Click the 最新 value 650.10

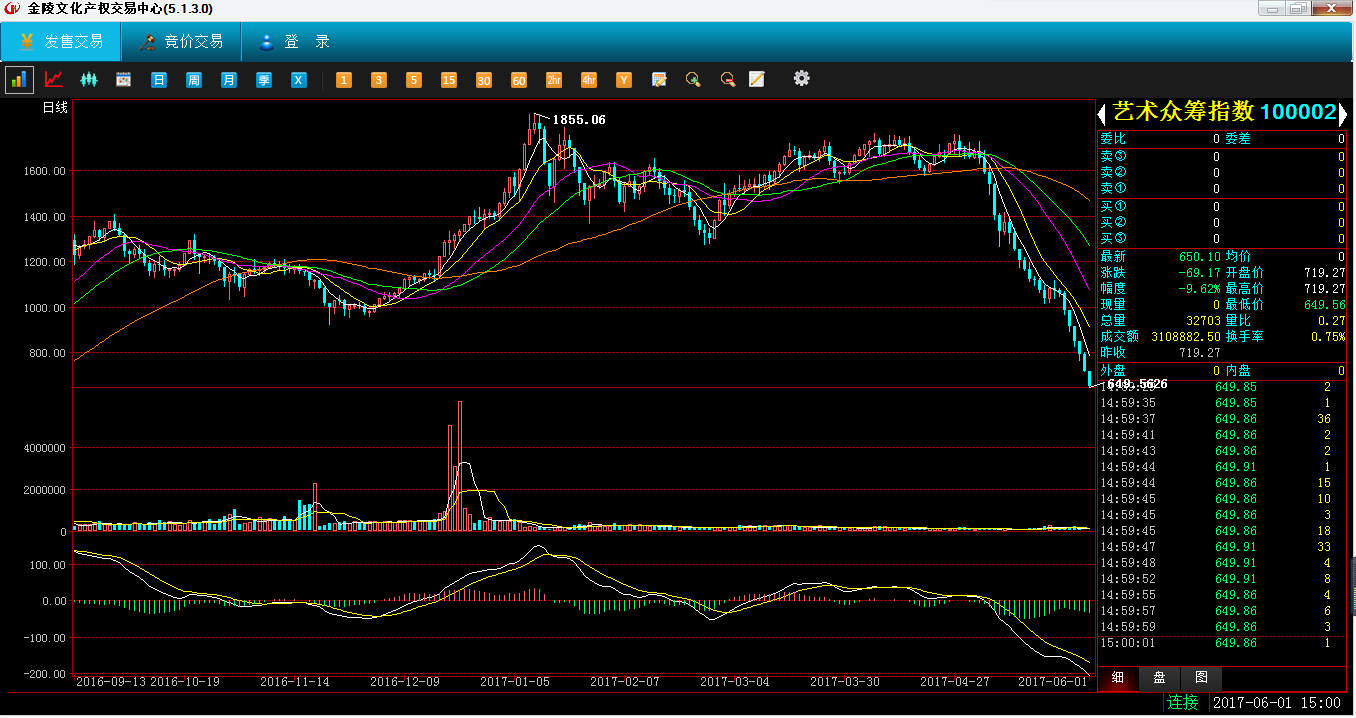coord(1200,256)
